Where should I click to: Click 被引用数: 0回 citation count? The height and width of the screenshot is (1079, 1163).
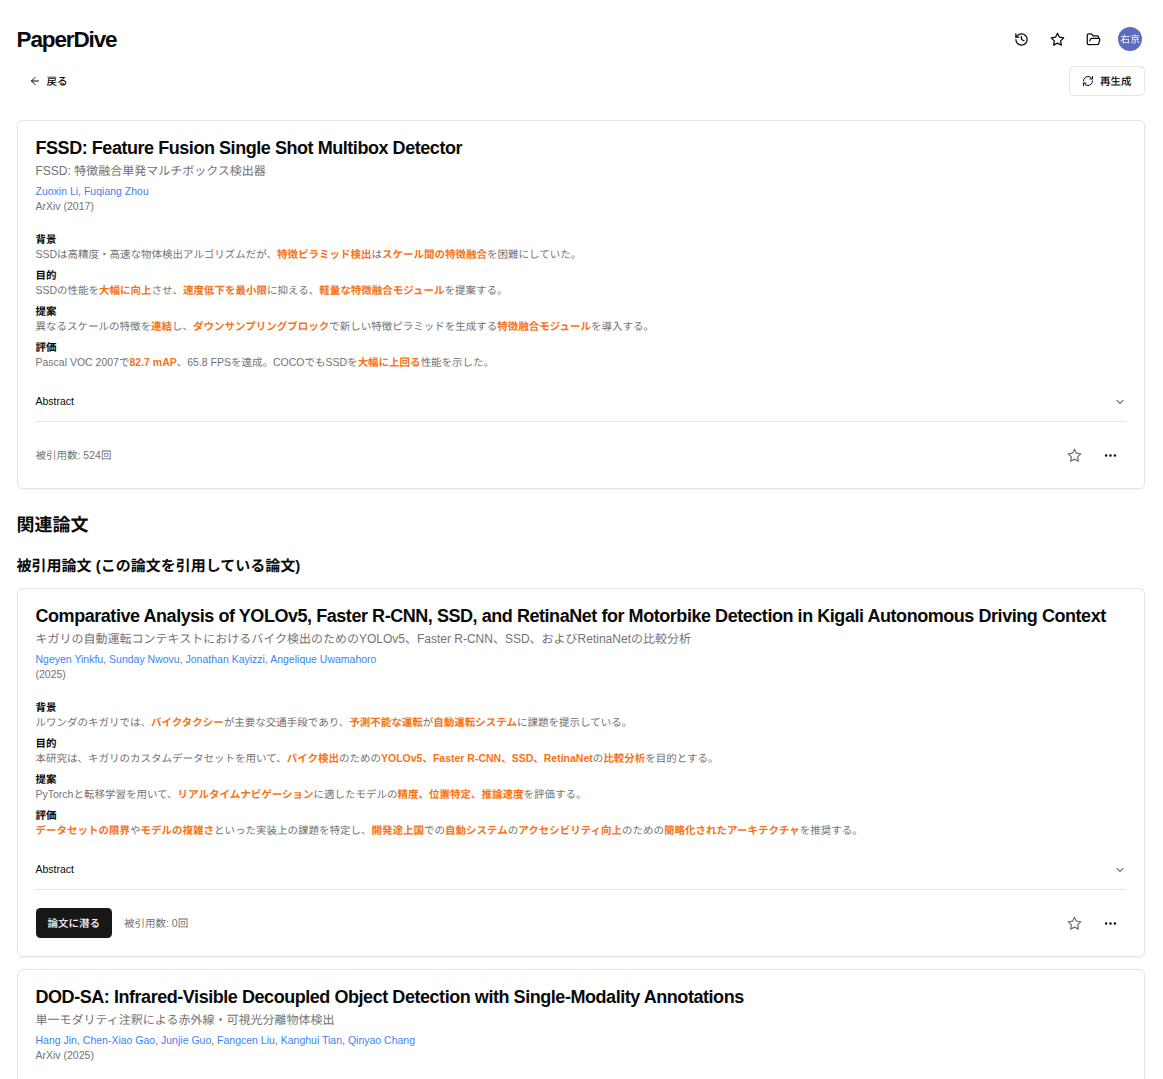[156, 923]
